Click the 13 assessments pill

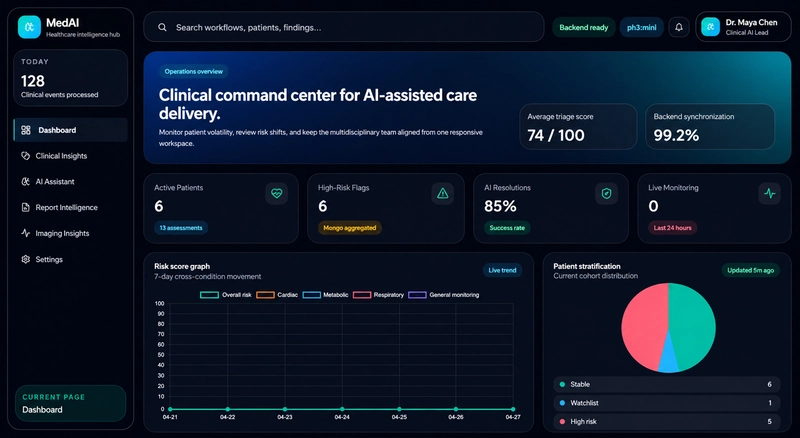tap(181, 228)
